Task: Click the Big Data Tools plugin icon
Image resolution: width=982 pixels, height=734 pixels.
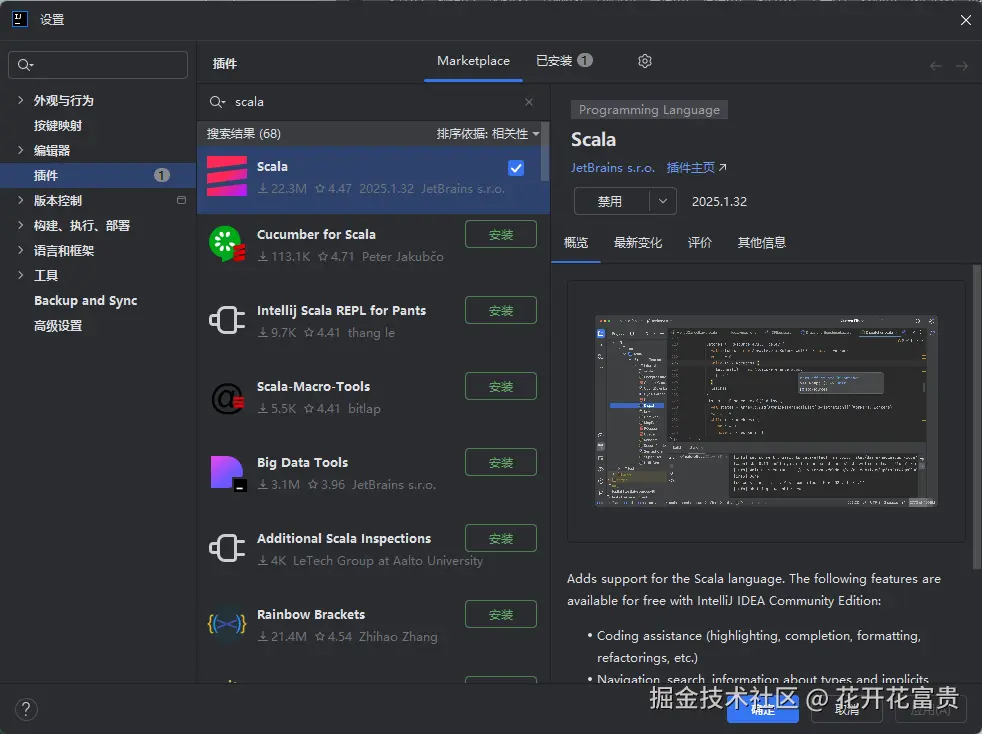Action: click(227, 473)
